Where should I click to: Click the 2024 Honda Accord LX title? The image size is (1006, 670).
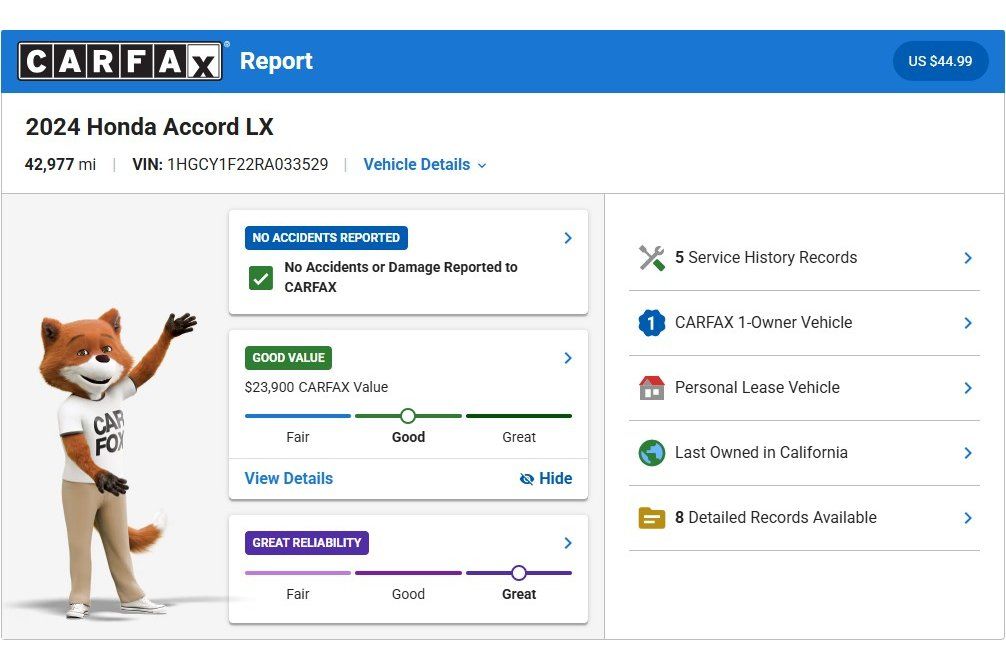tap(149, 127)
